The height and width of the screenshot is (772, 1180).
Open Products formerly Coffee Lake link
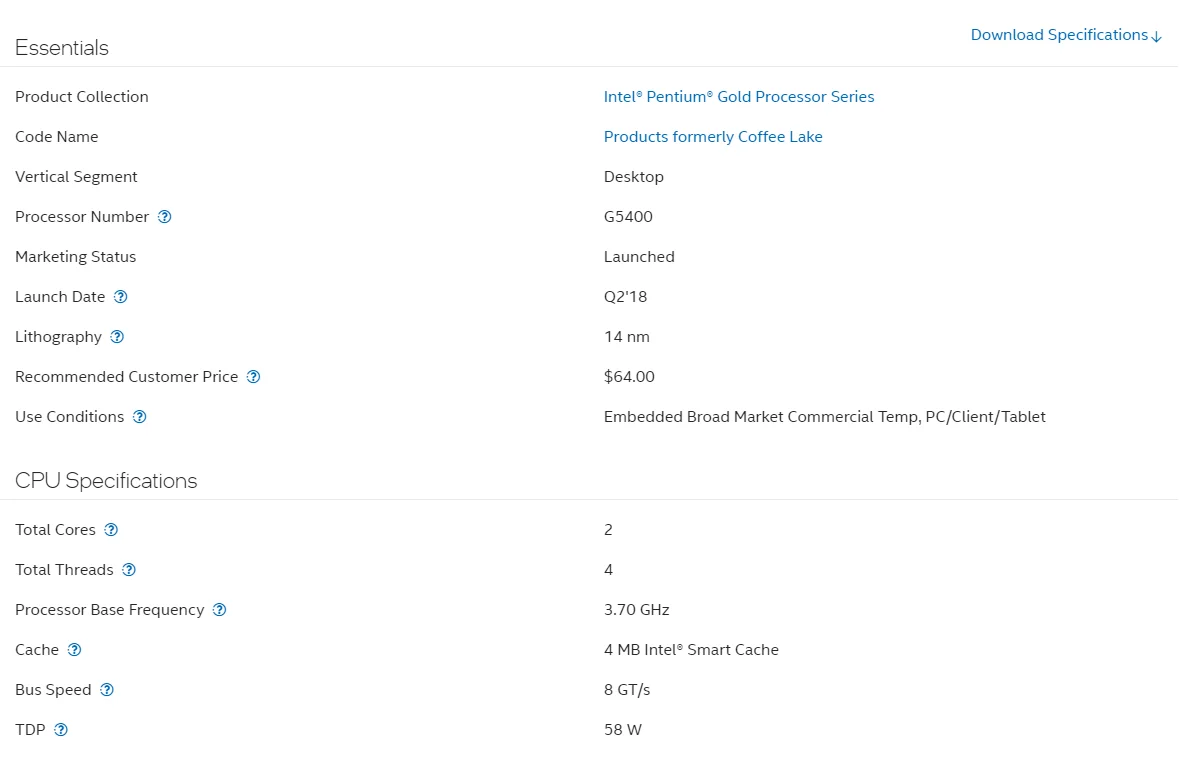tap(713, 137)
